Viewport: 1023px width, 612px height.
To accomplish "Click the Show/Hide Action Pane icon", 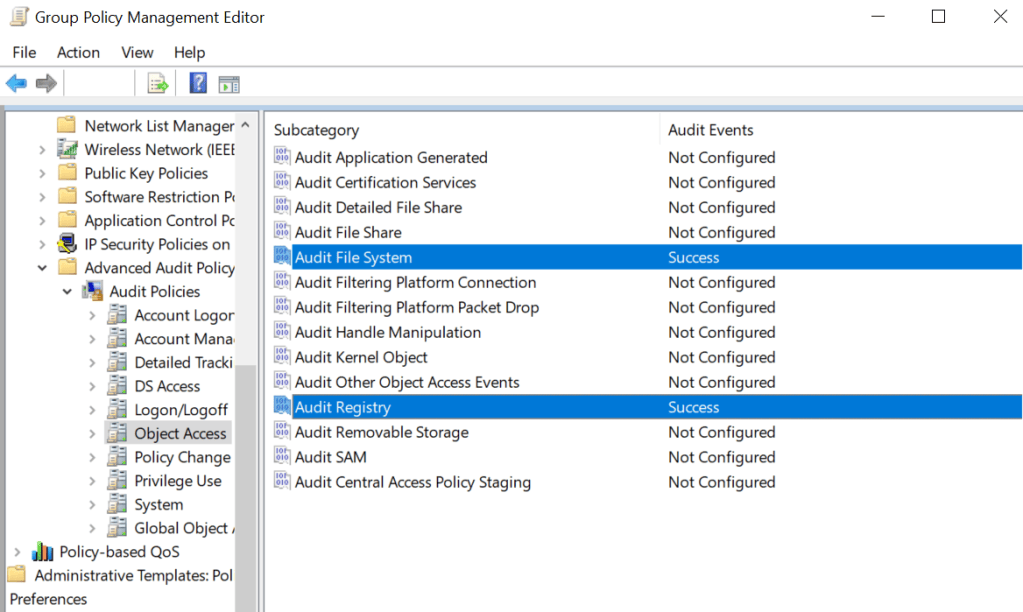I will click(x=229, y=84).
